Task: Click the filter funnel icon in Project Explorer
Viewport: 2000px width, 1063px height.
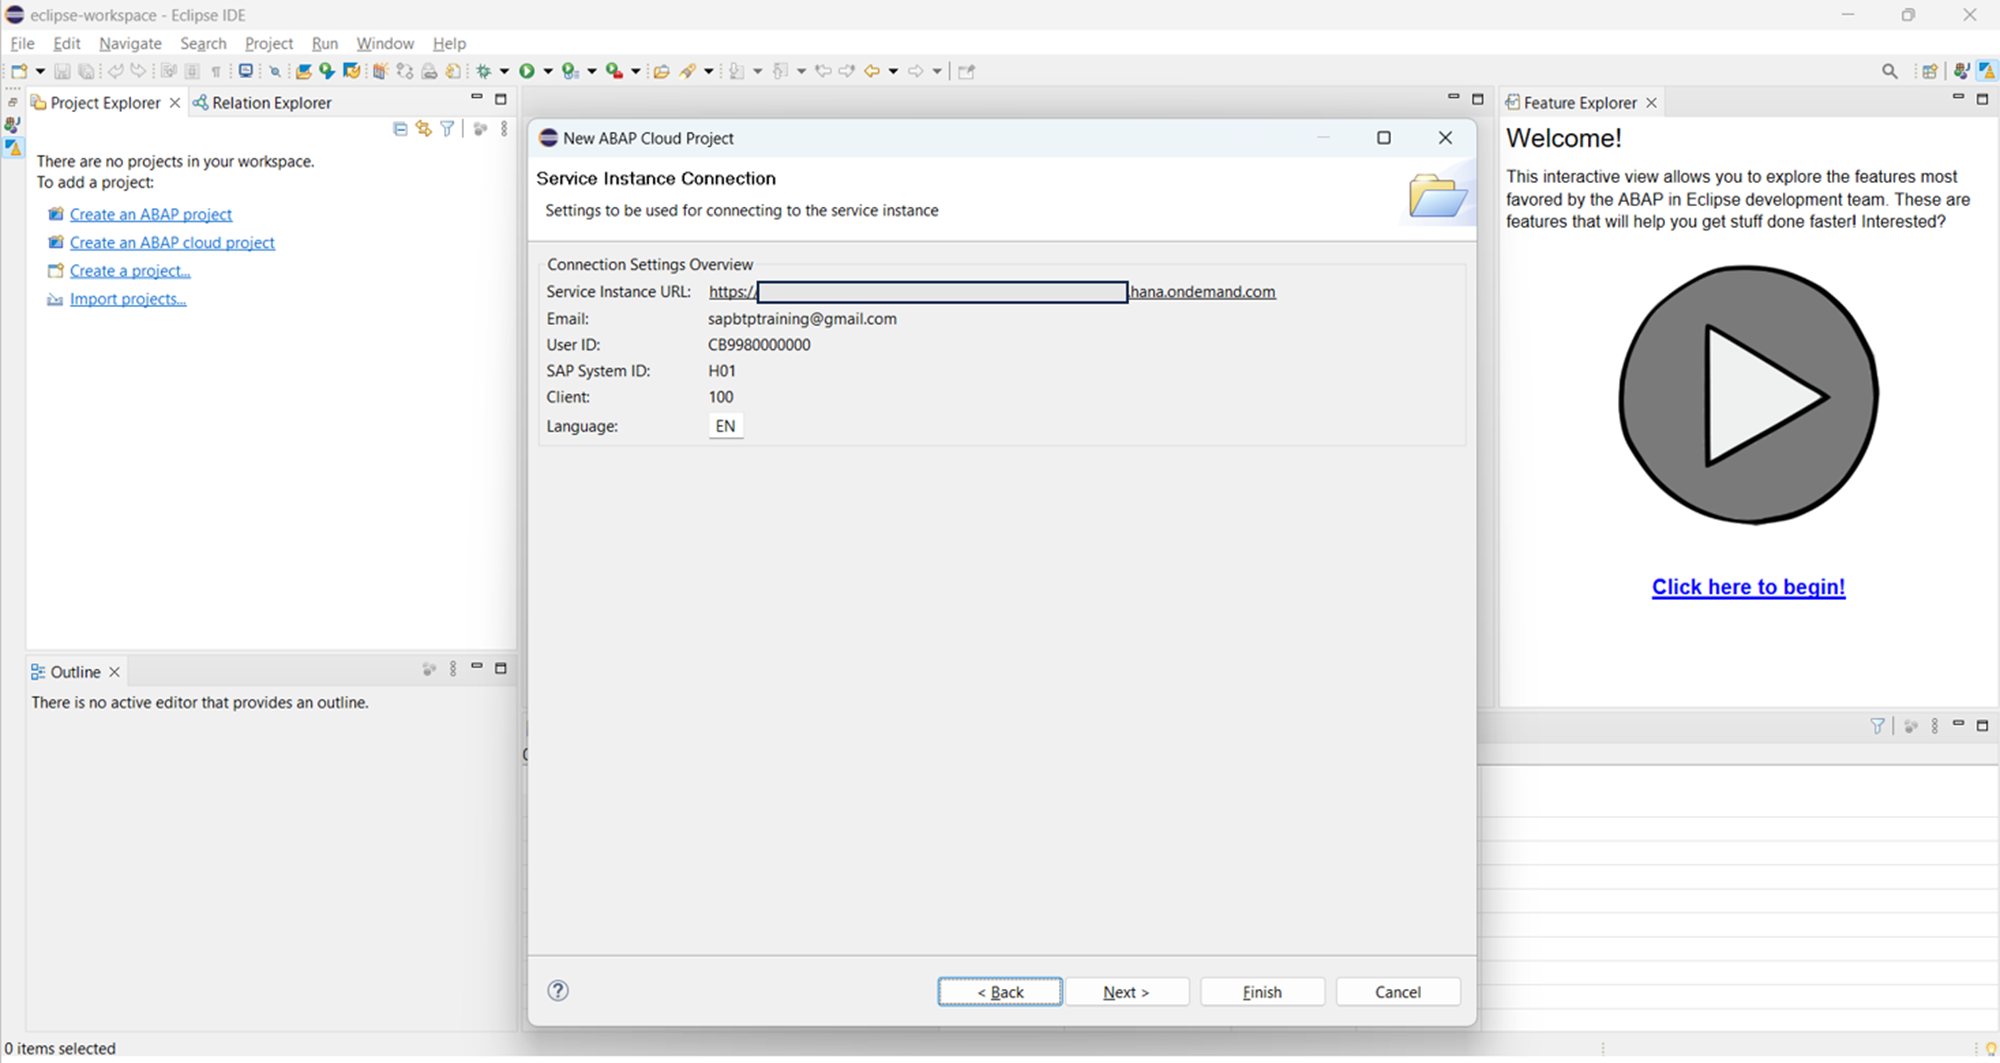Action: click(447, 129)
